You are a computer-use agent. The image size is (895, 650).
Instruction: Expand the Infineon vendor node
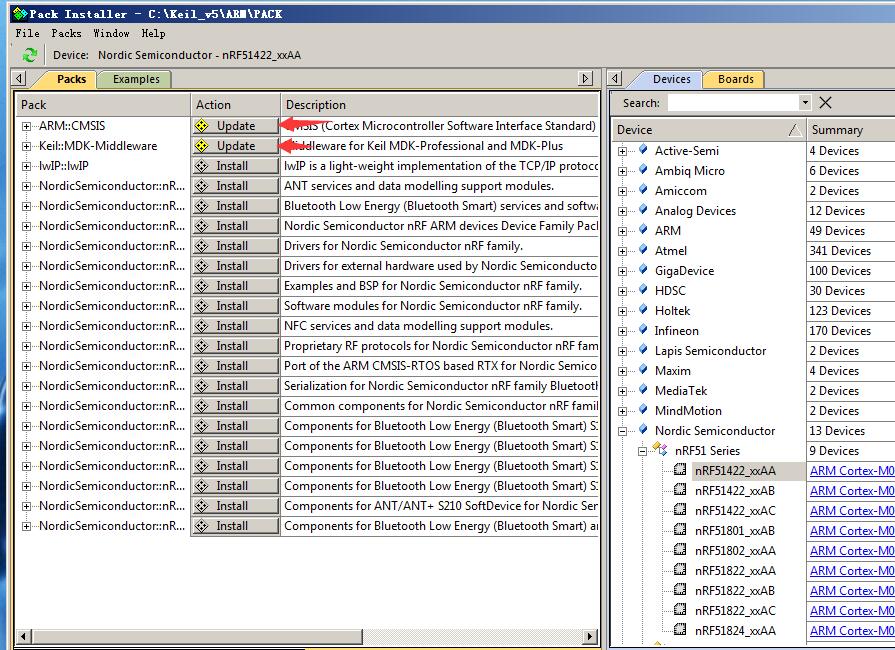pyautogui.click(x=622, y=331)
